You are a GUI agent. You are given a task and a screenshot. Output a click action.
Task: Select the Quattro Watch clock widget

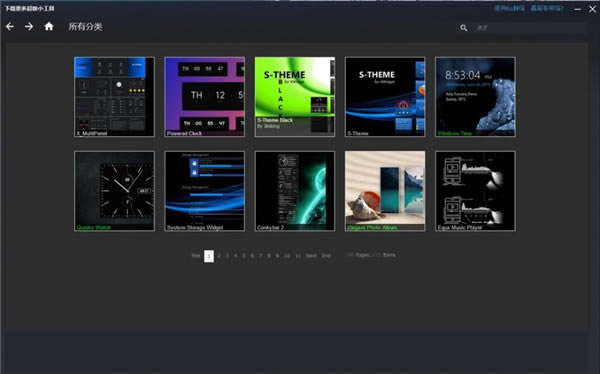(x=114, y=191)
